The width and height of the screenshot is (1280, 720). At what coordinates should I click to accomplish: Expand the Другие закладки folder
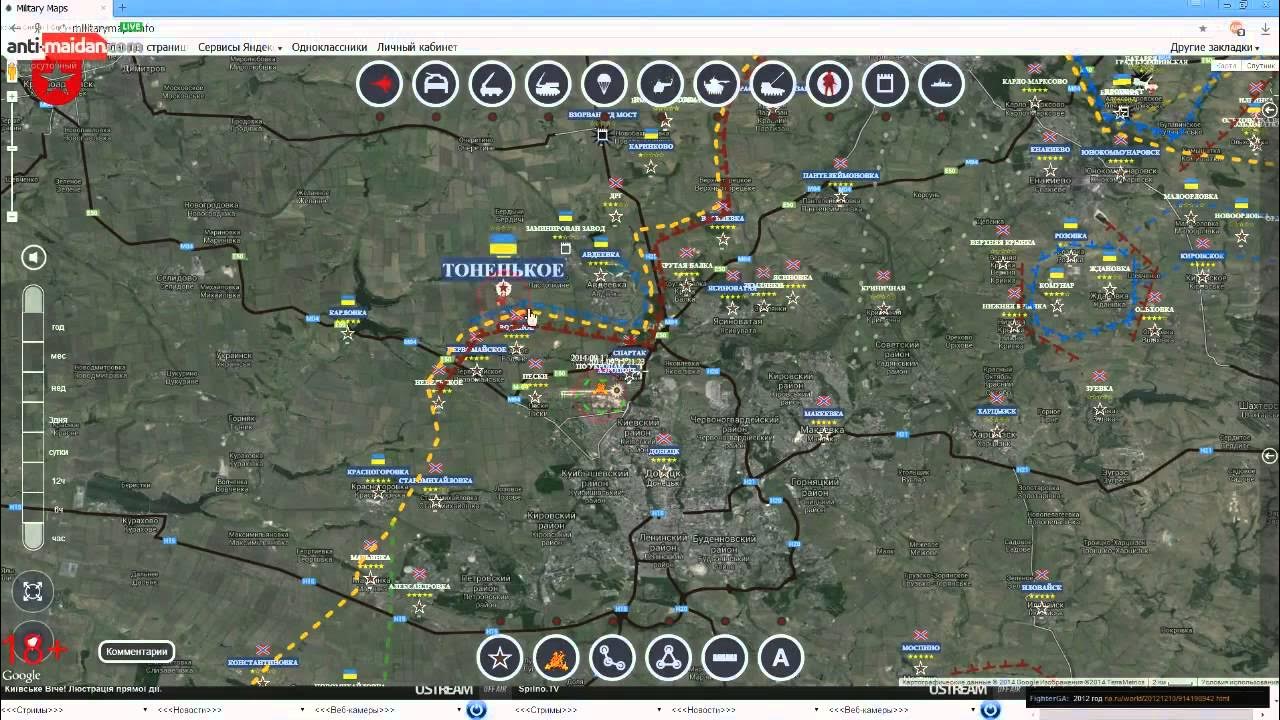coord(1214,47)
